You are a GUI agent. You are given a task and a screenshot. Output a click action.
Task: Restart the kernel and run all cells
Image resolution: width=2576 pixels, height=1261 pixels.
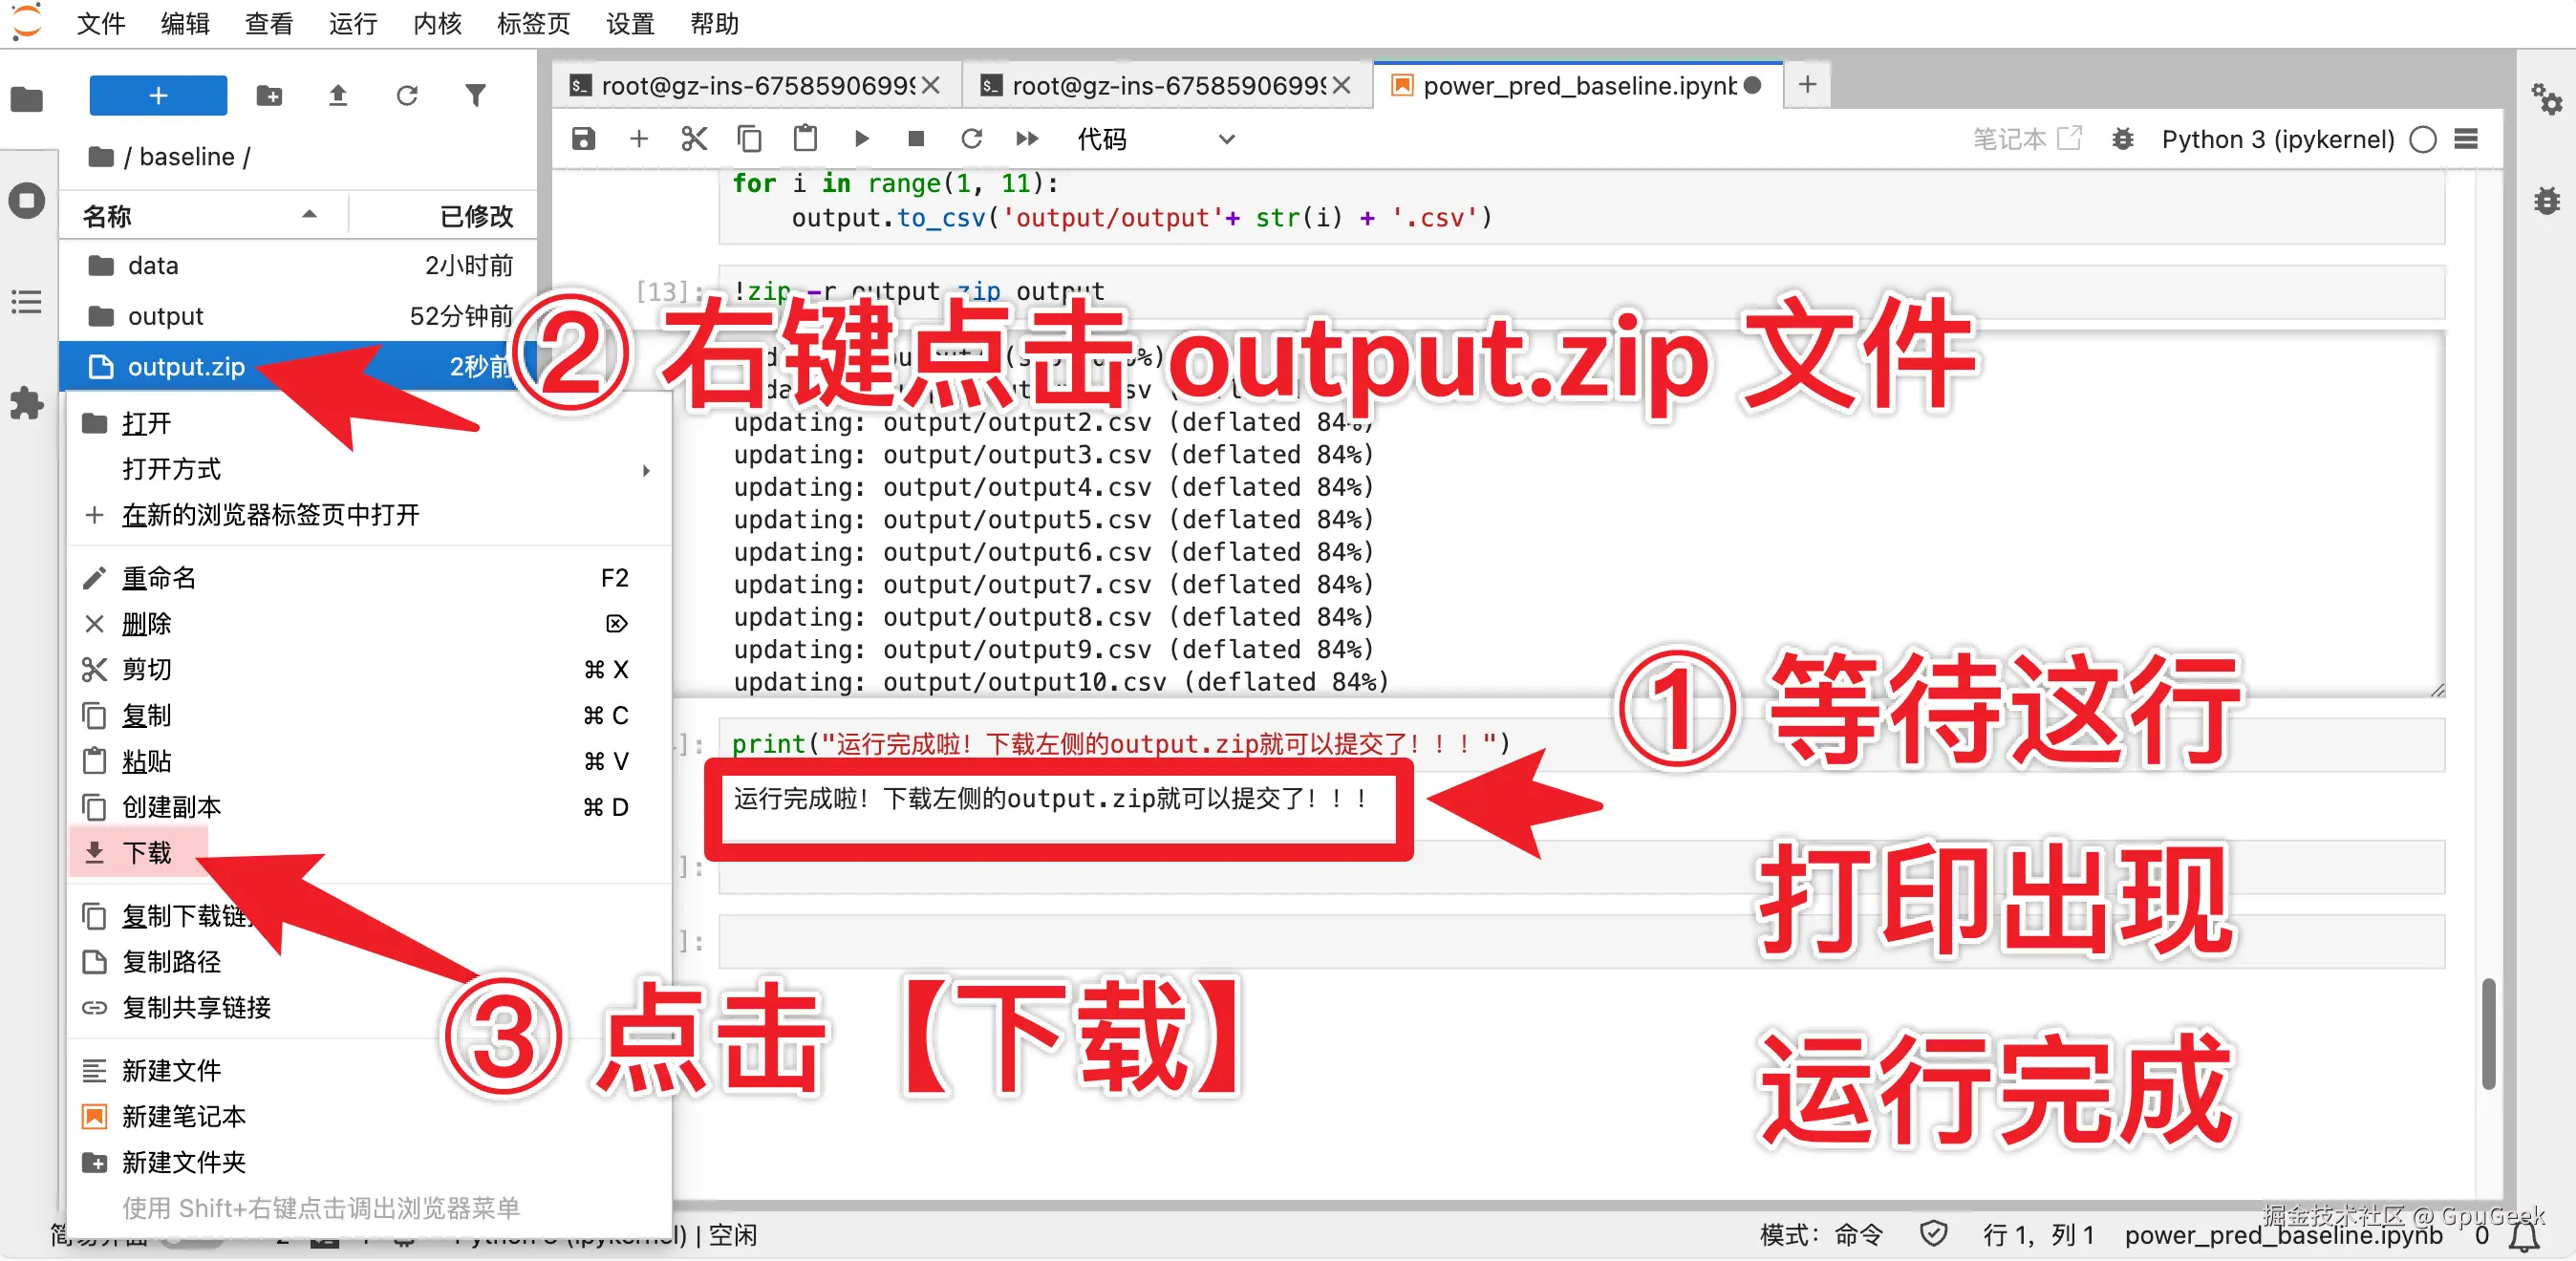pos(1027,139)
